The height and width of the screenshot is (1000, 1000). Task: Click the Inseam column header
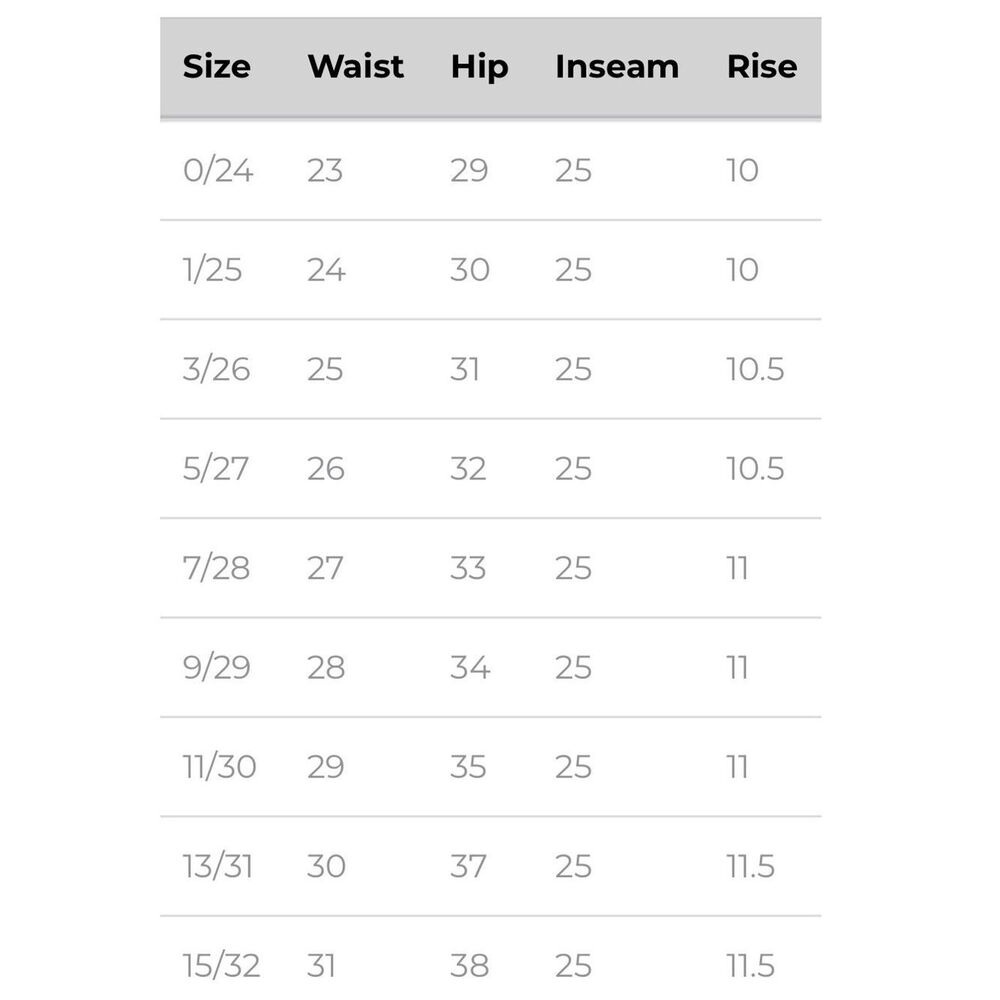(617, 66)
